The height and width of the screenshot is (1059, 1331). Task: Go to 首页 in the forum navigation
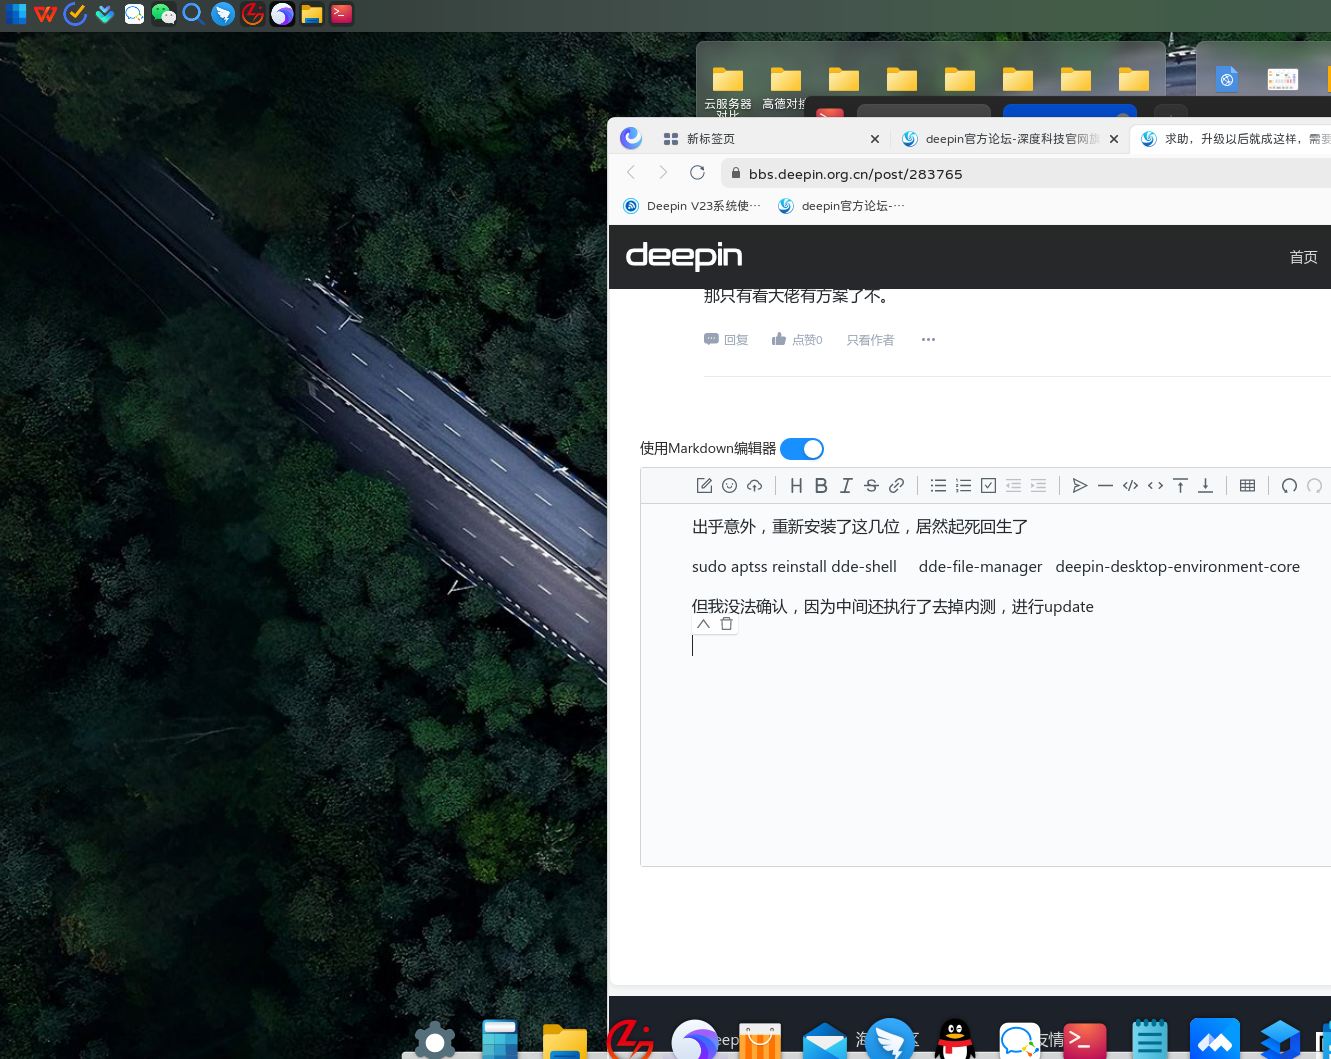coord(1303,257)
